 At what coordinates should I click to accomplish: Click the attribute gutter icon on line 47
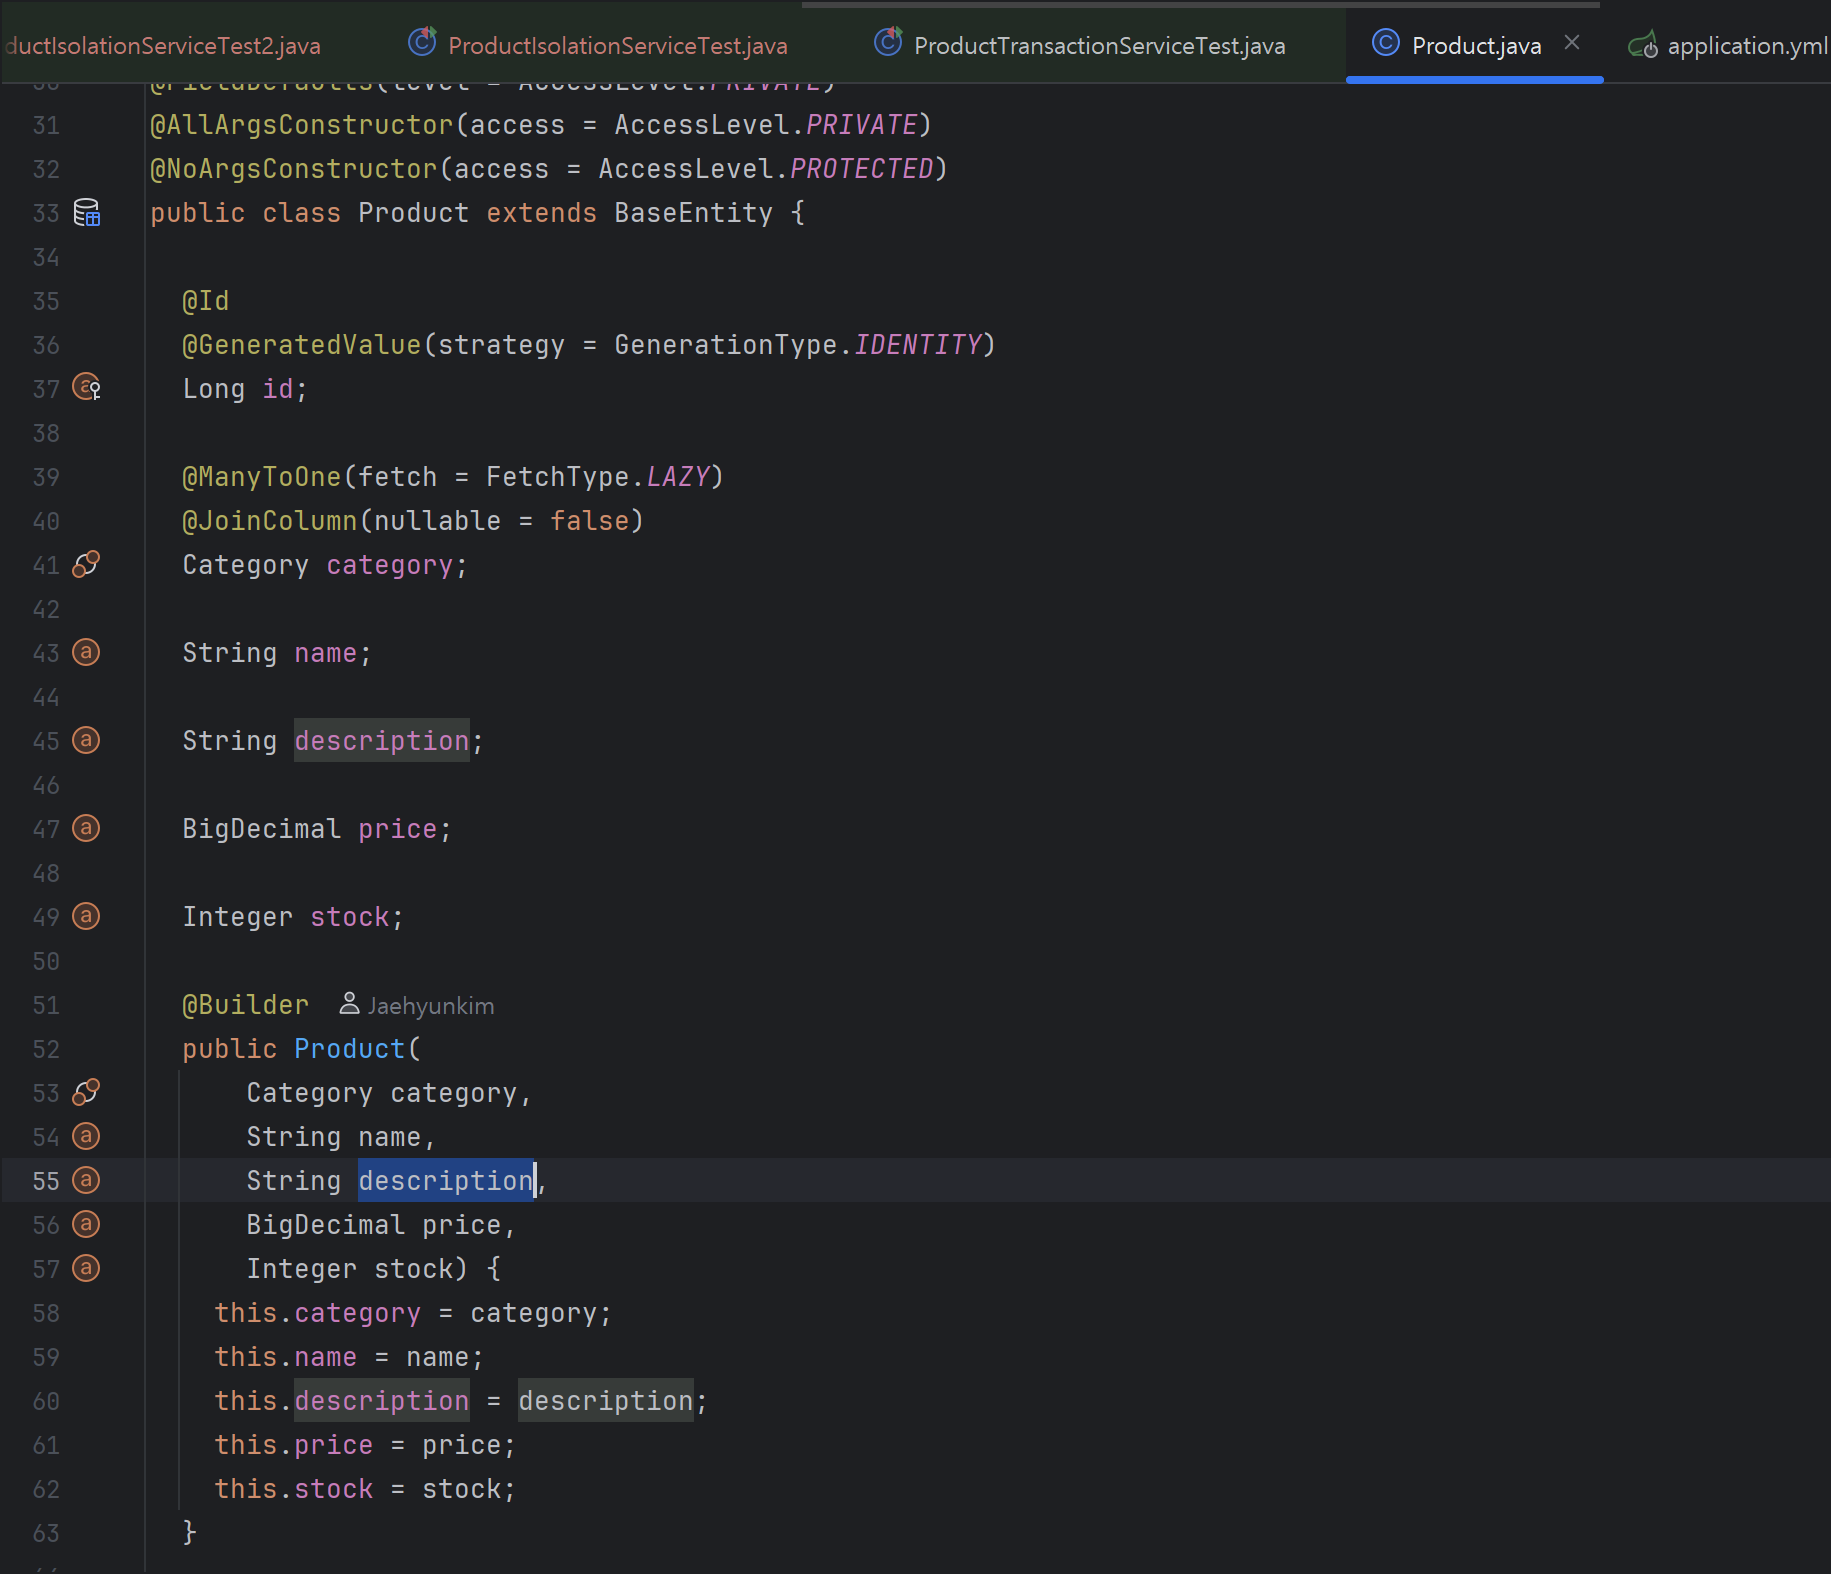[87, 829]
